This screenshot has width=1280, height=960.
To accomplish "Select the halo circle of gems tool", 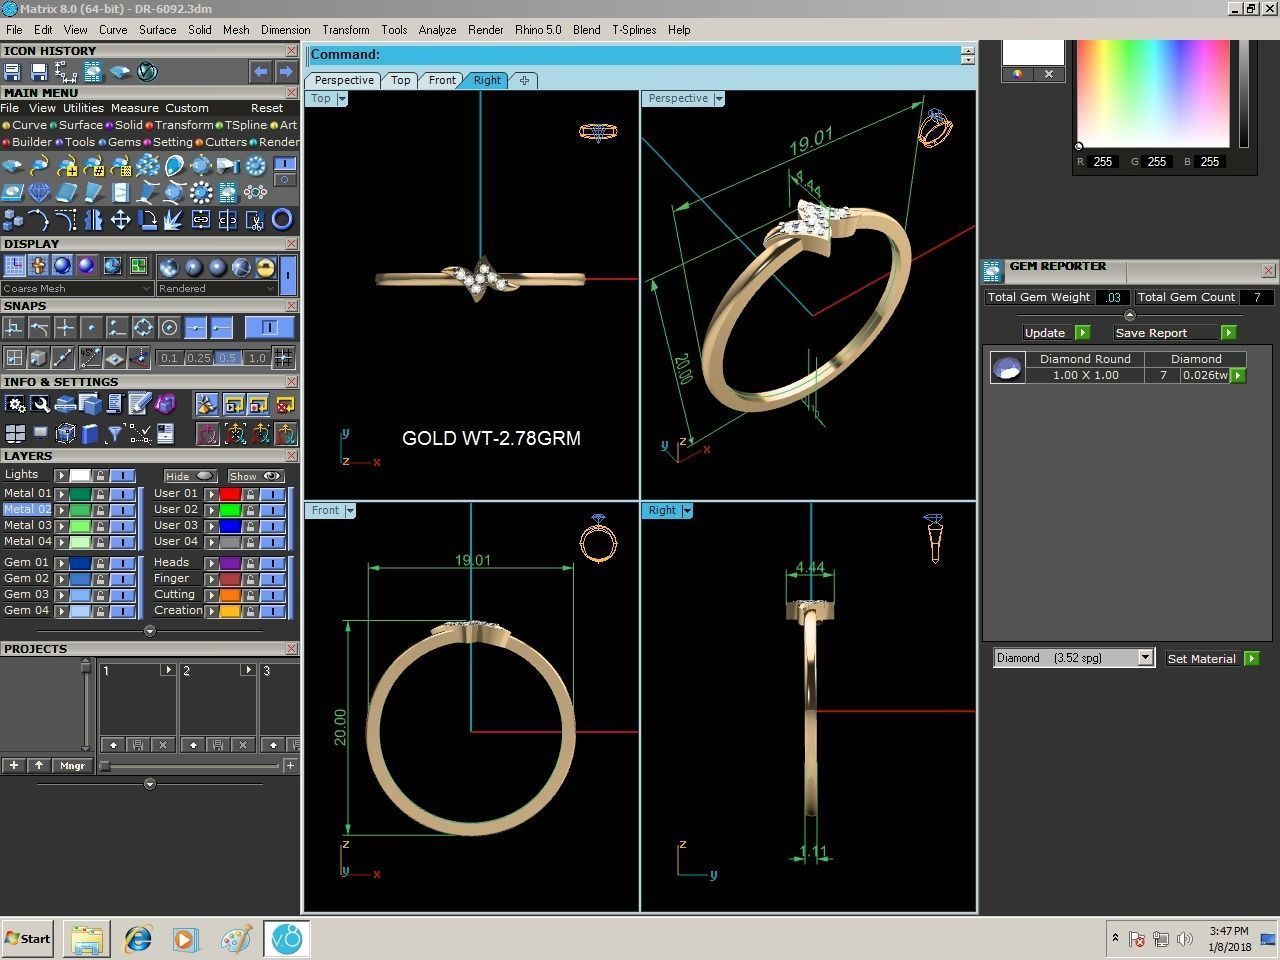I will point(201,193).
